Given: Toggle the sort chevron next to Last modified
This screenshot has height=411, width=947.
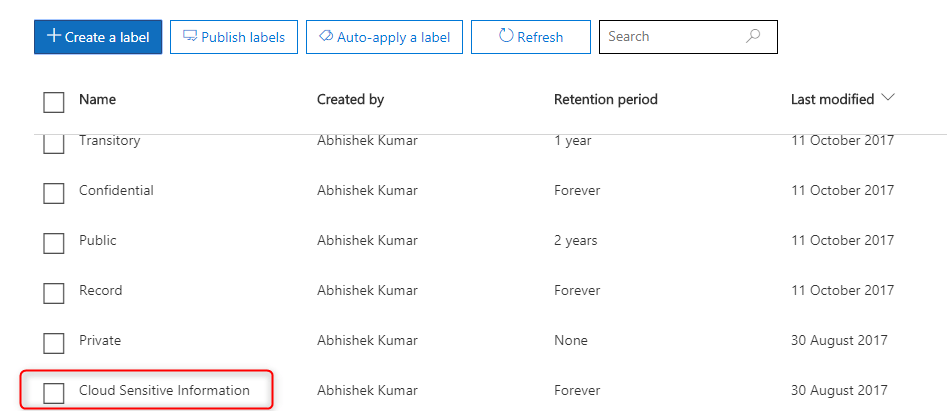Looking at the screenshot, I should pos(887,98).
